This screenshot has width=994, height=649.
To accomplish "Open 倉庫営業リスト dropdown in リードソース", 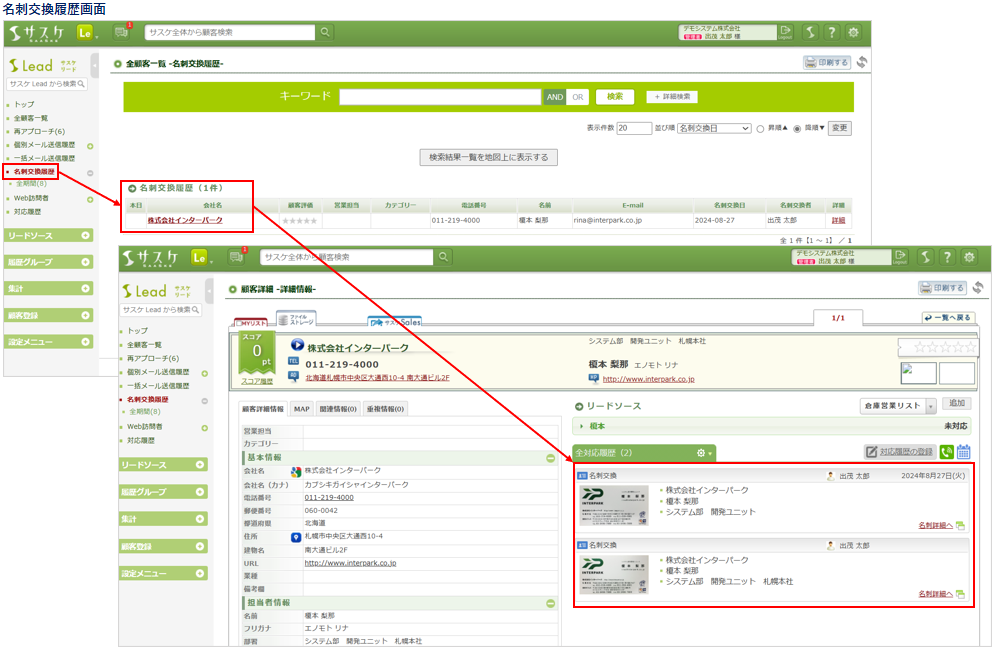I will (x=898, y=406).
